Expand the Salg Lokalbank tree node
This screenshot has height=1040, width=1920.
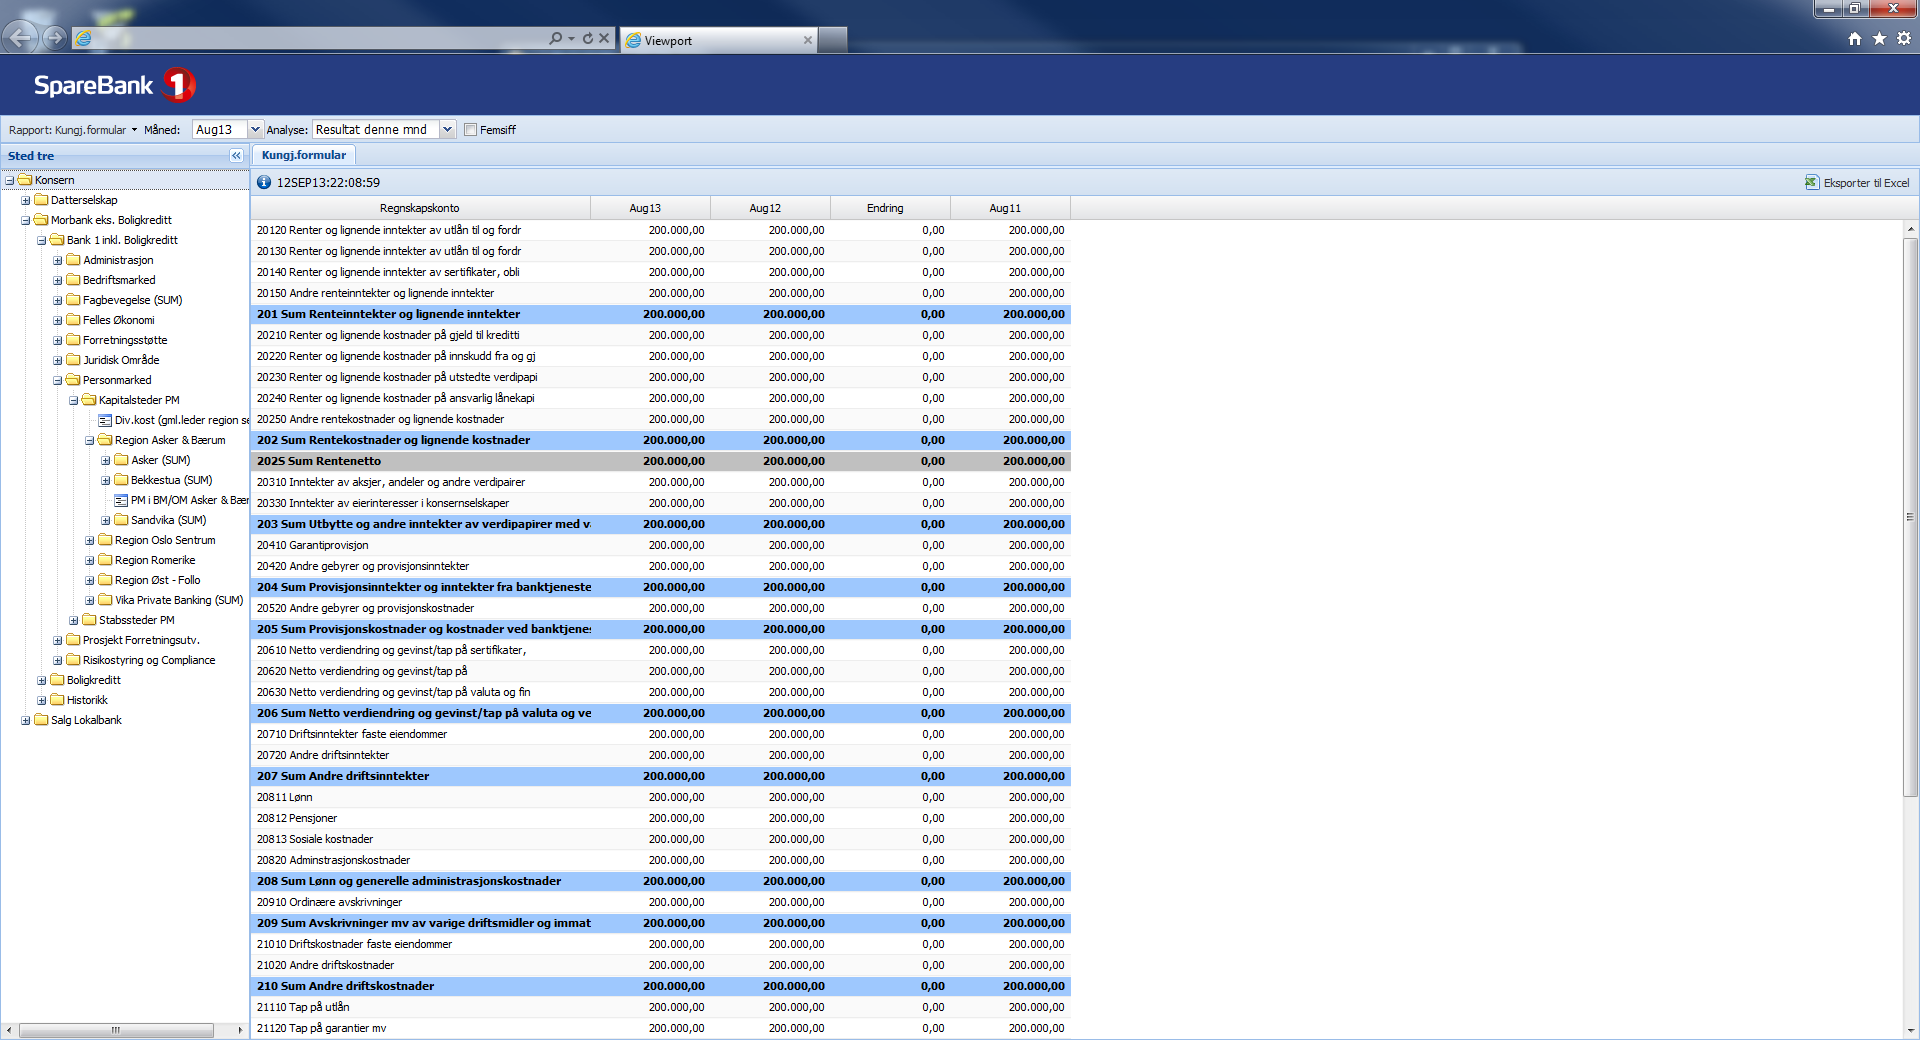coord(26,720)
